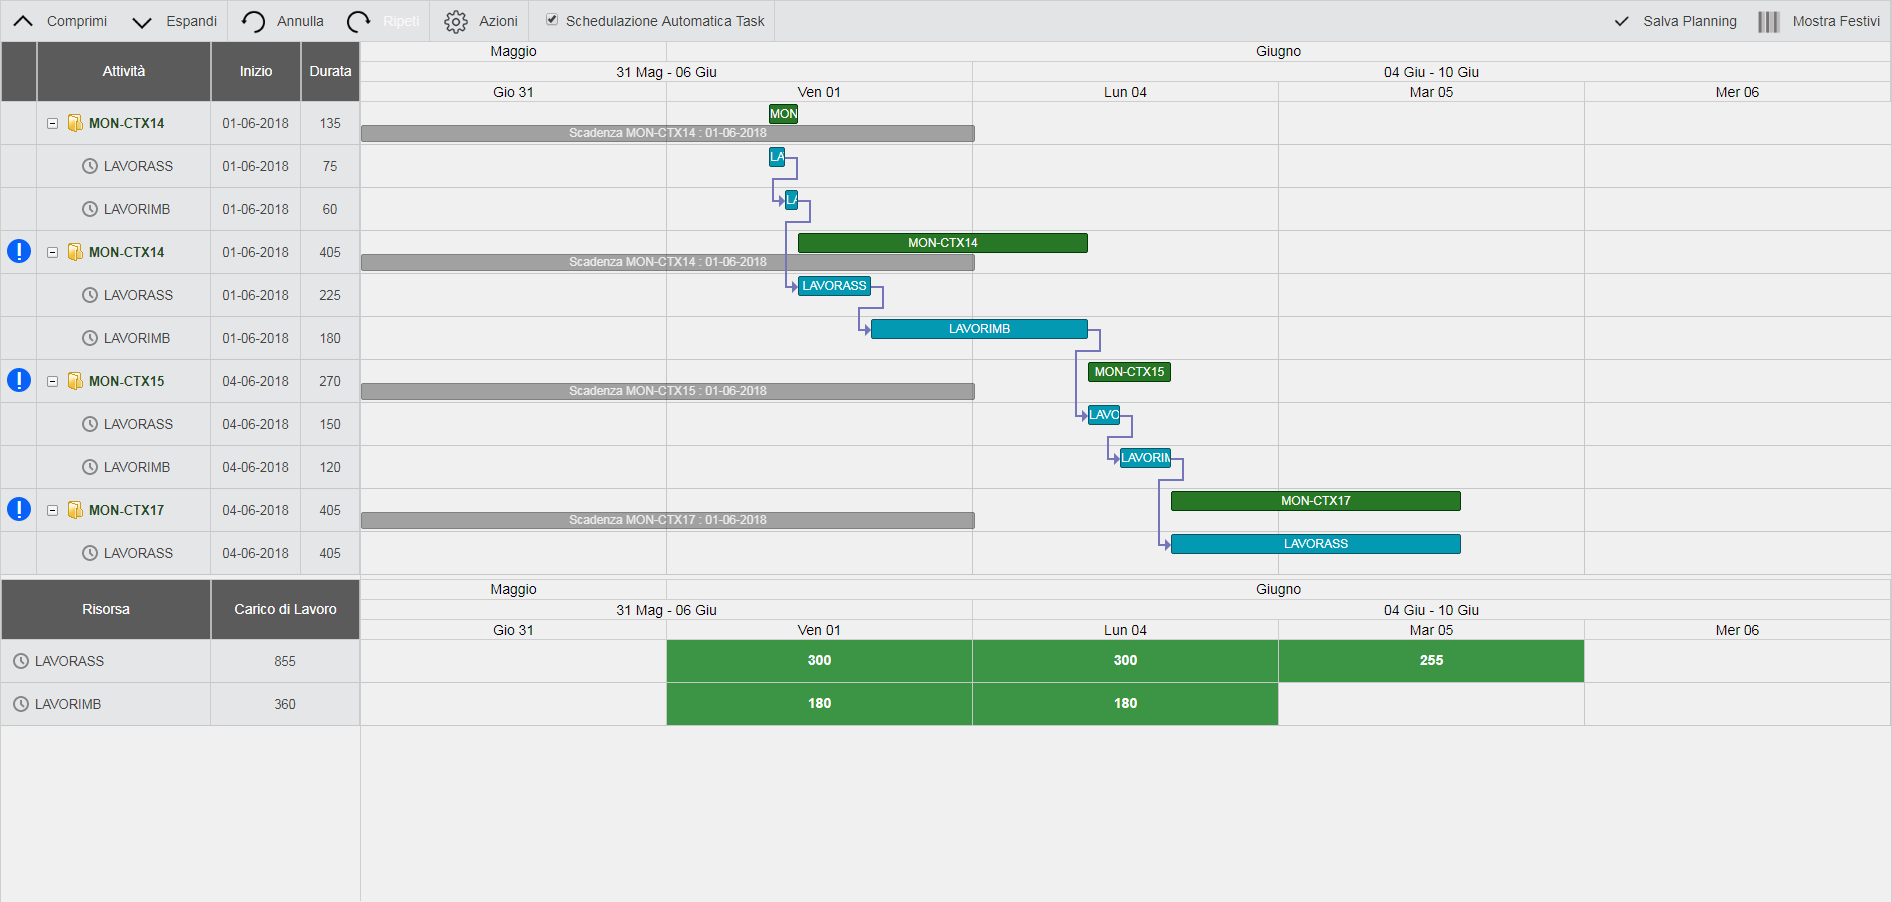The image size is (1892, 902).
Task: Click the Durata column header
Action: 330,71
